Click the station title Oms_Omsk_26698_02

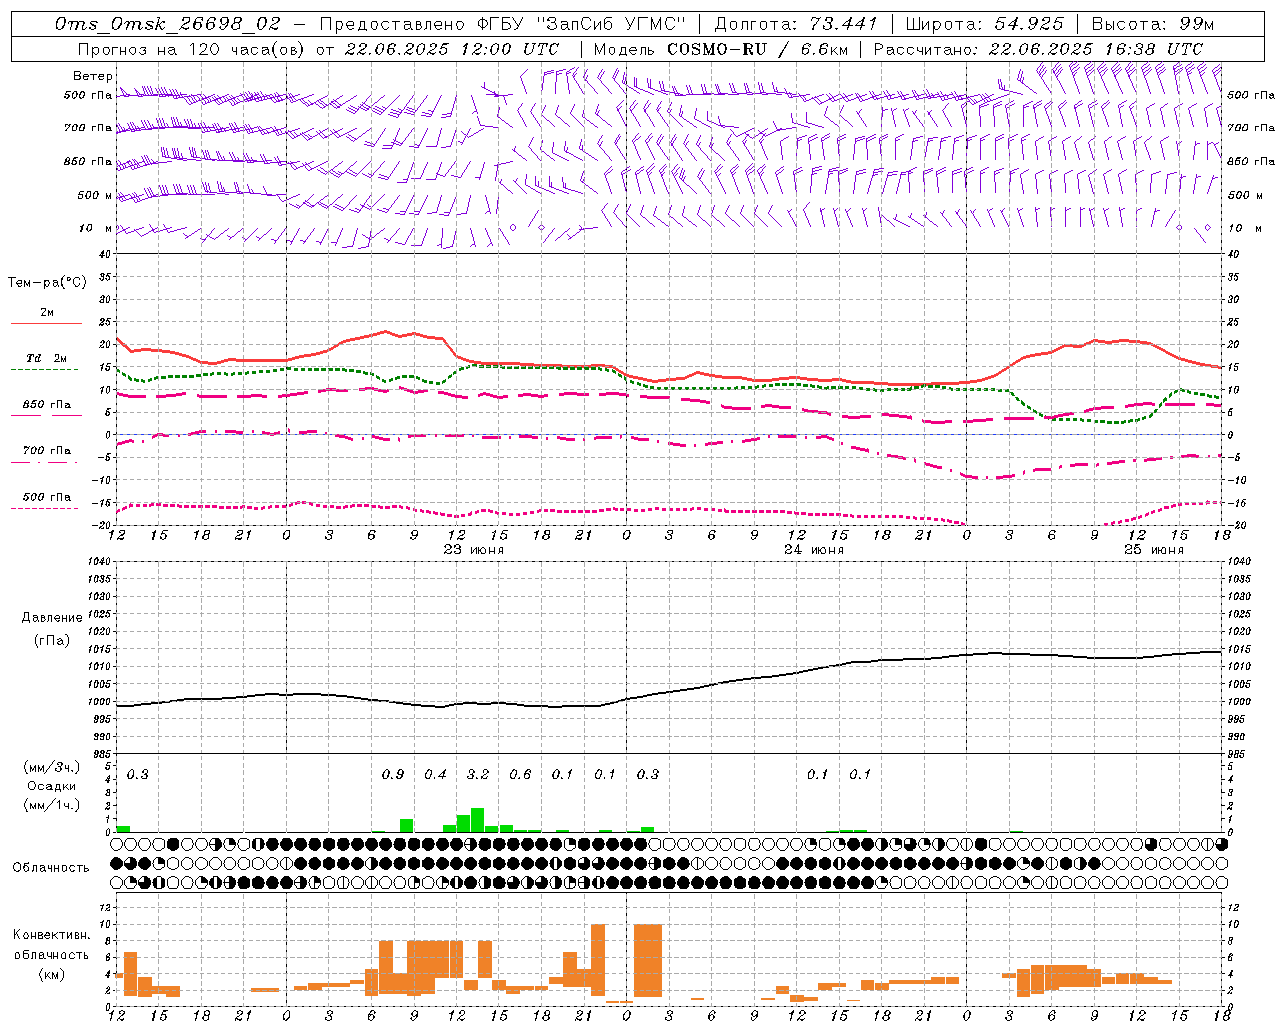click(x=168, y=23)
